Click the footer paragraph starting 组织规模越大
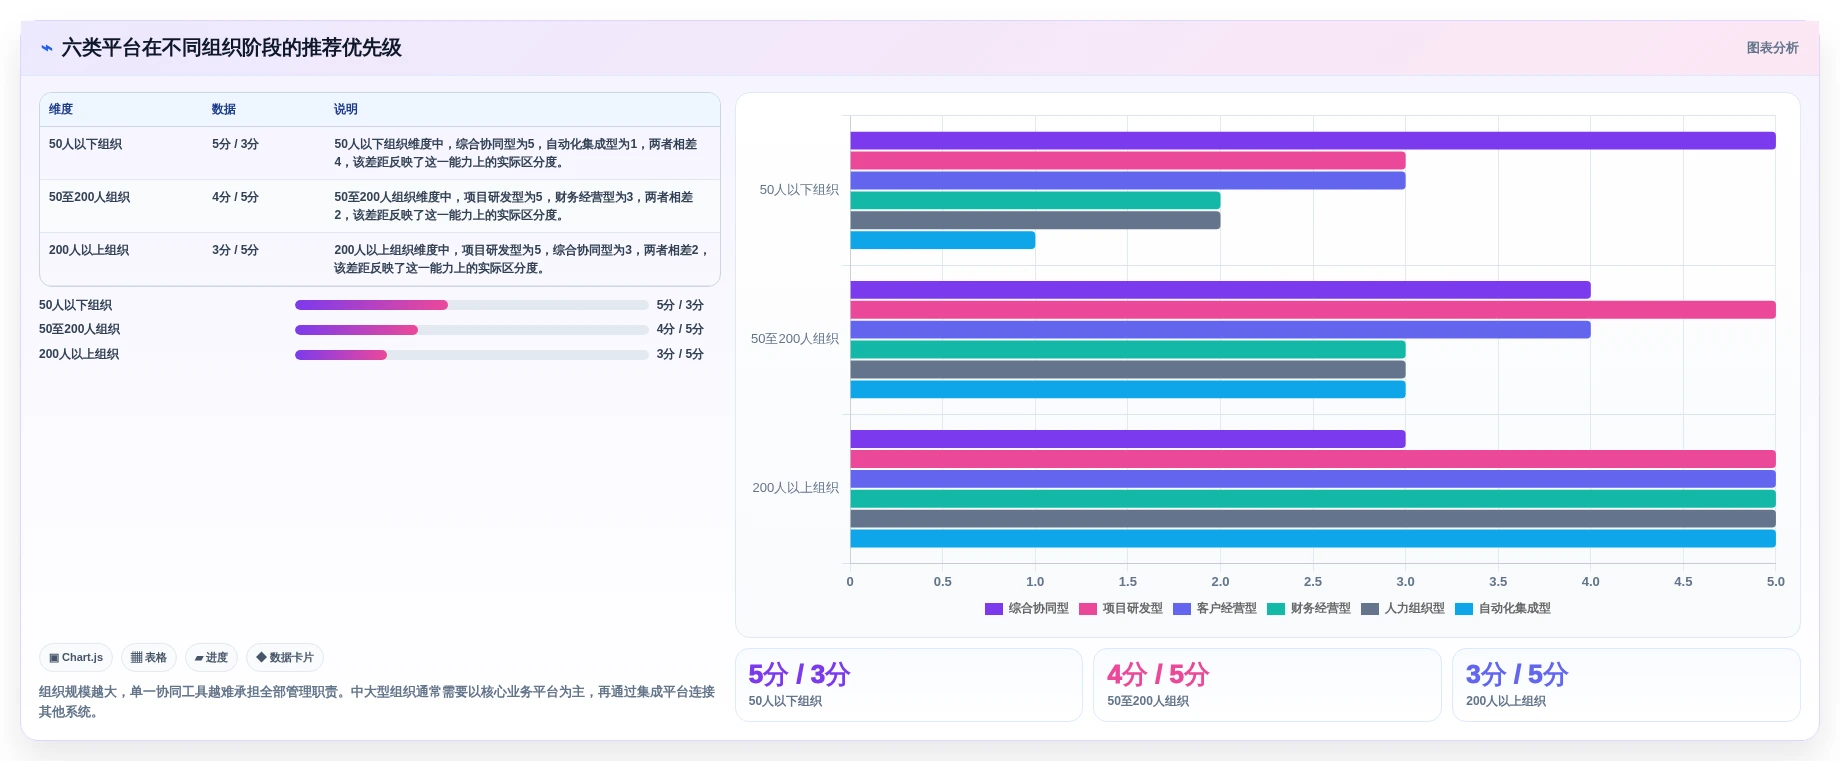Image resolution: width=1840 pixels, height=761 pixels. [x=377, y=701]
